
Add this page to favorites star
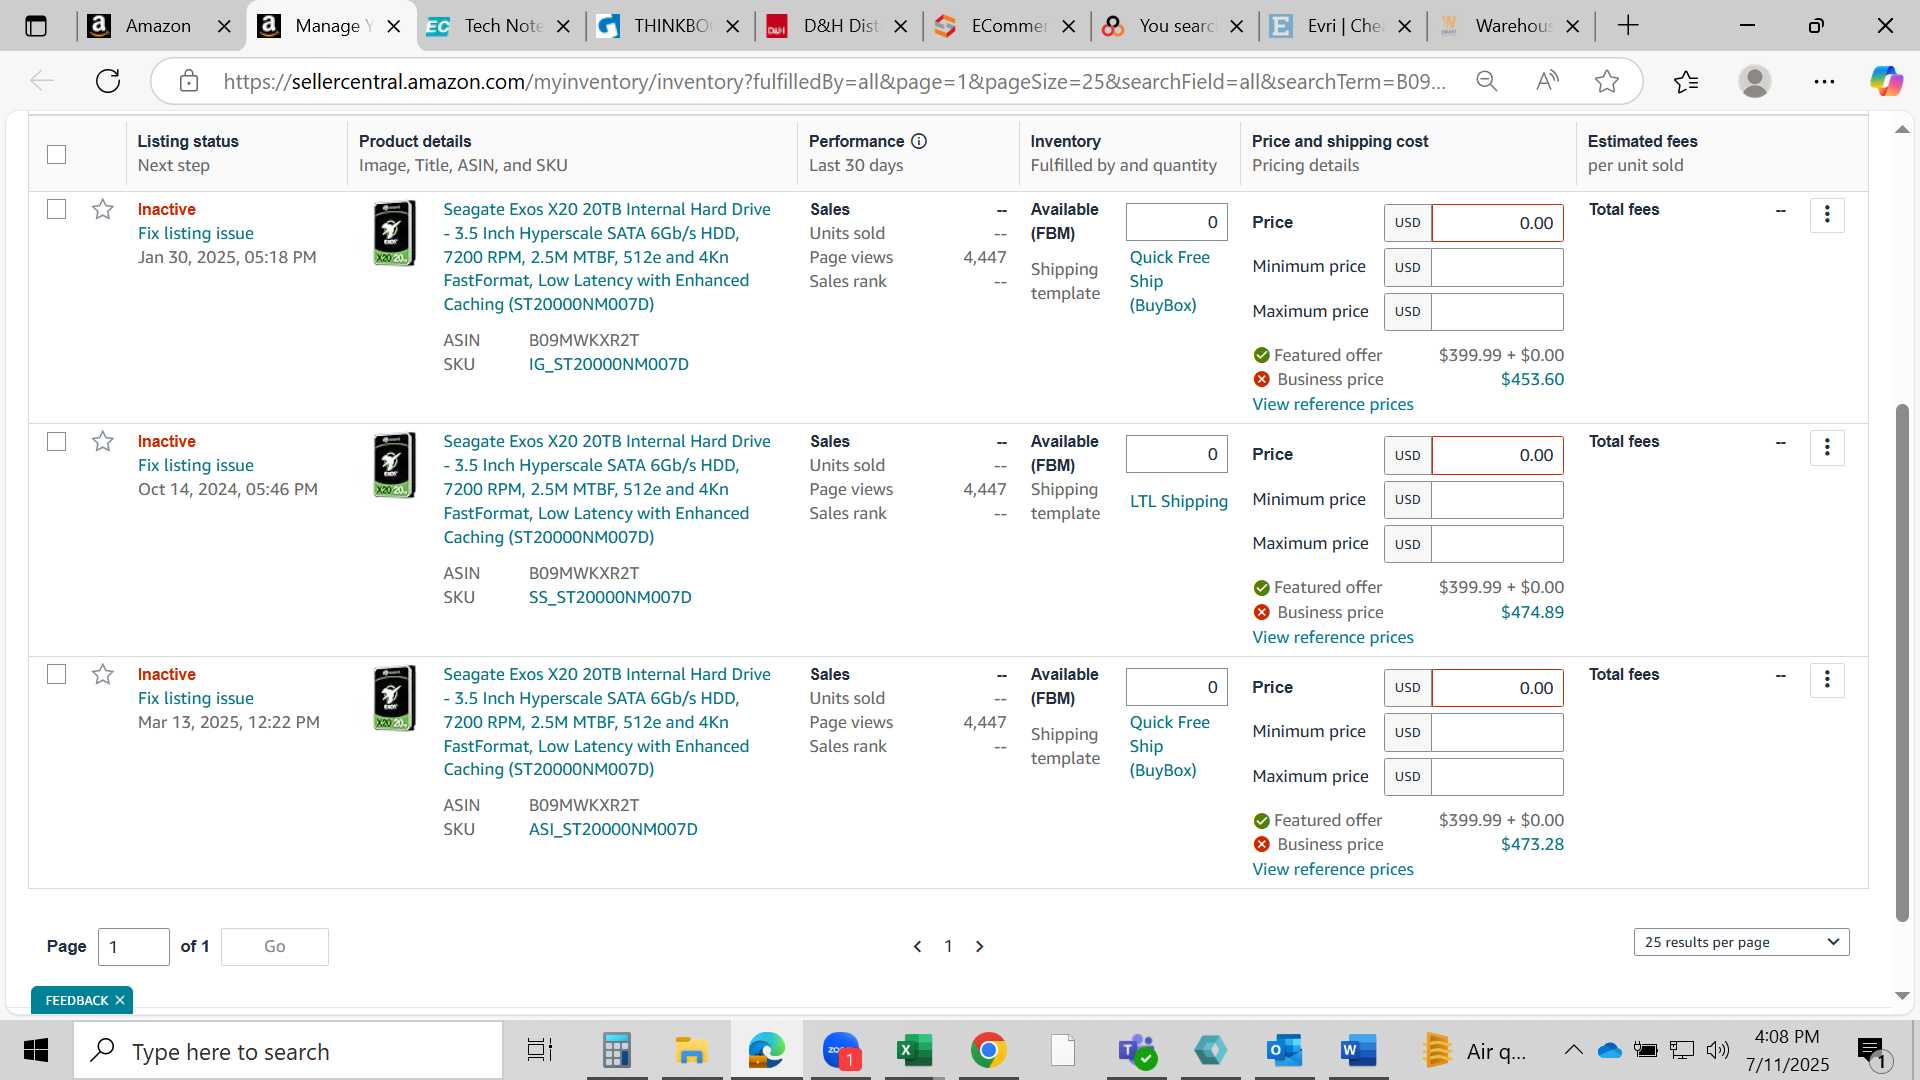pos(1607,81)
